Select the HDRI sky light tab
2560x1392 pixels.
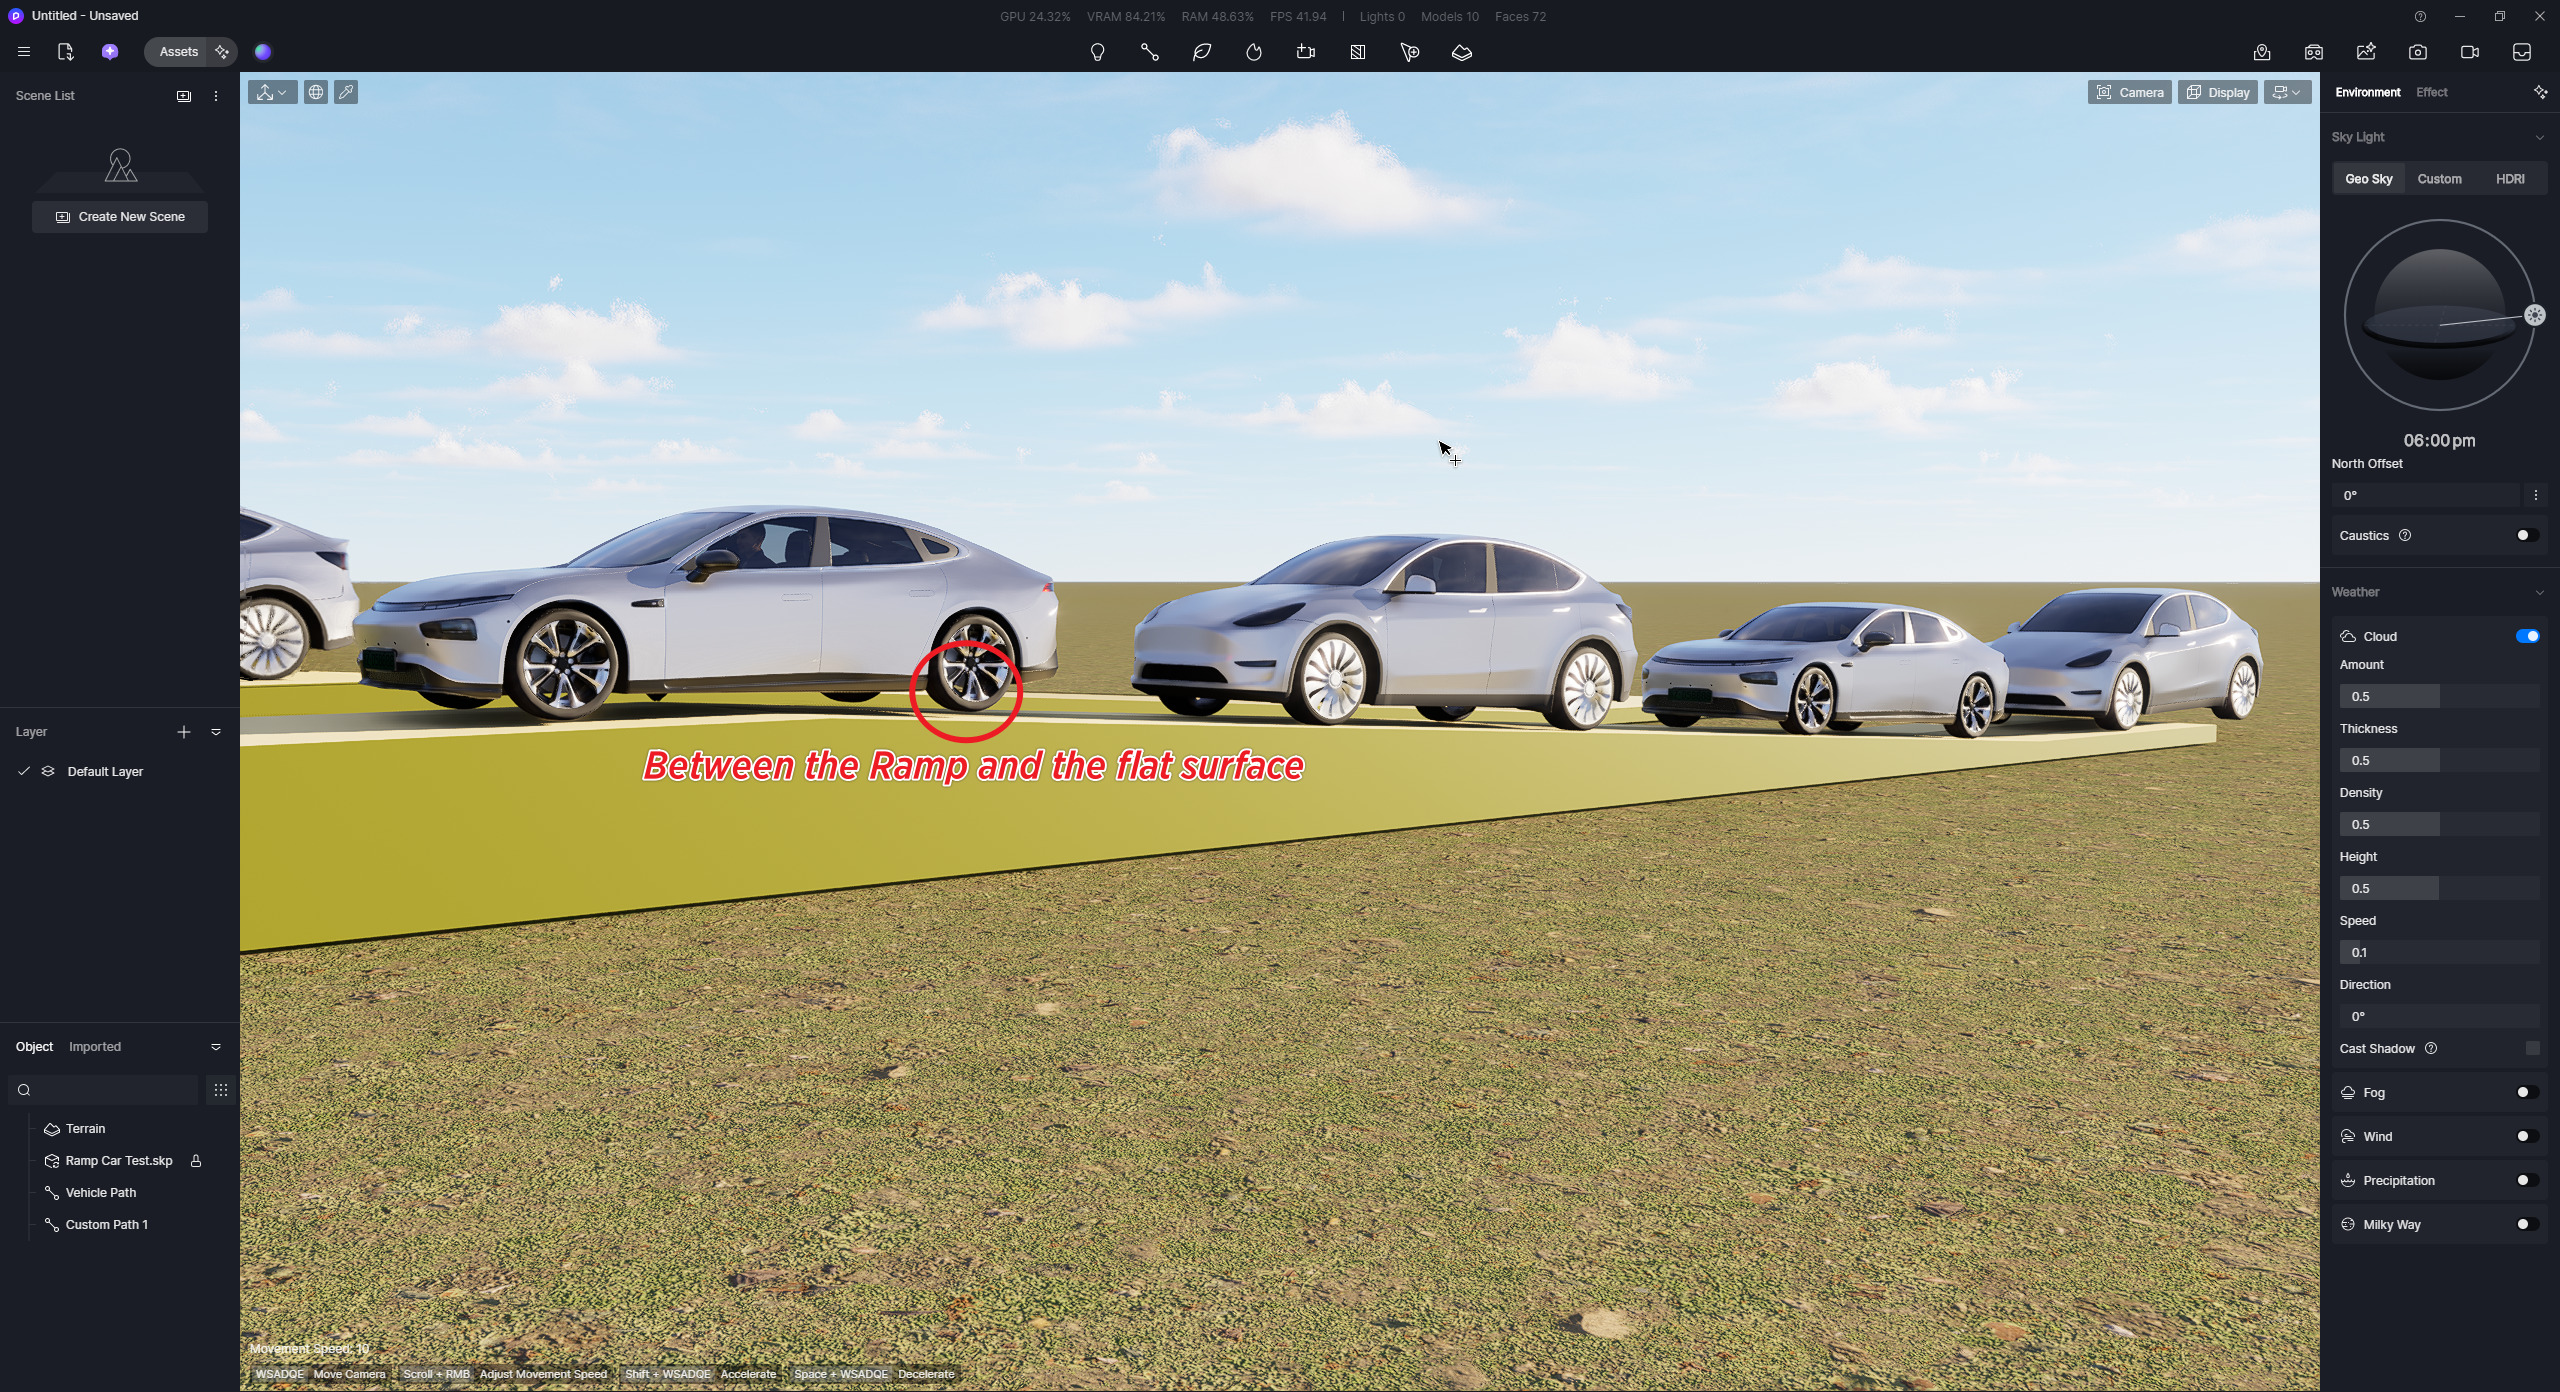point(2509,179)
